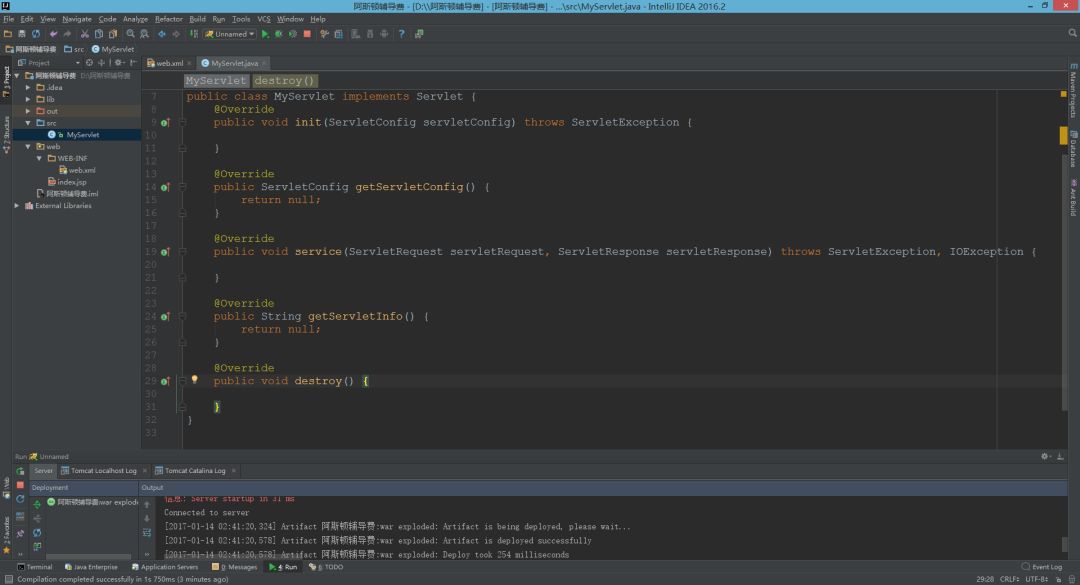Click the intention light bulb on line 29
The image size is (1080, 585).
pos(194,380)
